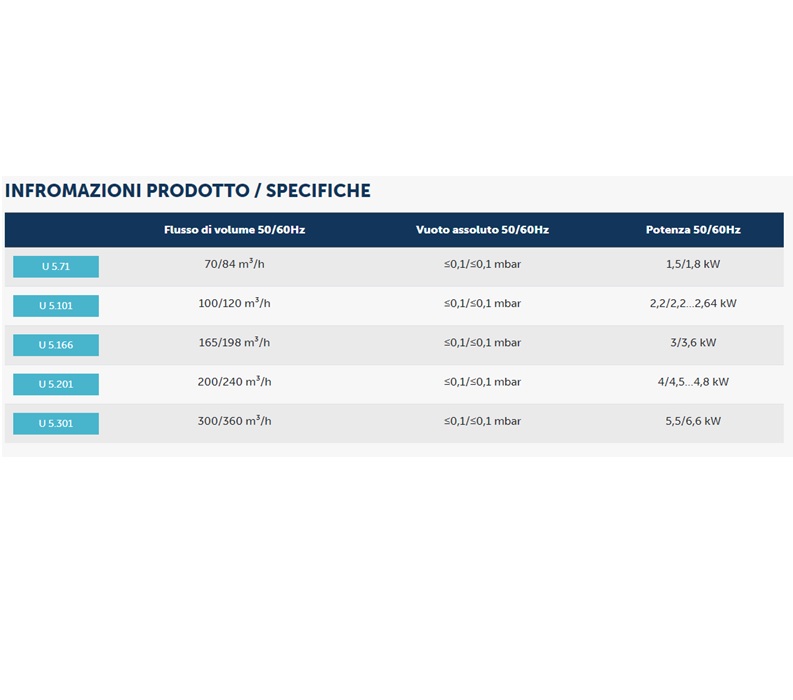
Task: Click the 'INFROMAZIONI PRODOTTO / SPECIFICHE' heading
Action: [x=188, y=191]
